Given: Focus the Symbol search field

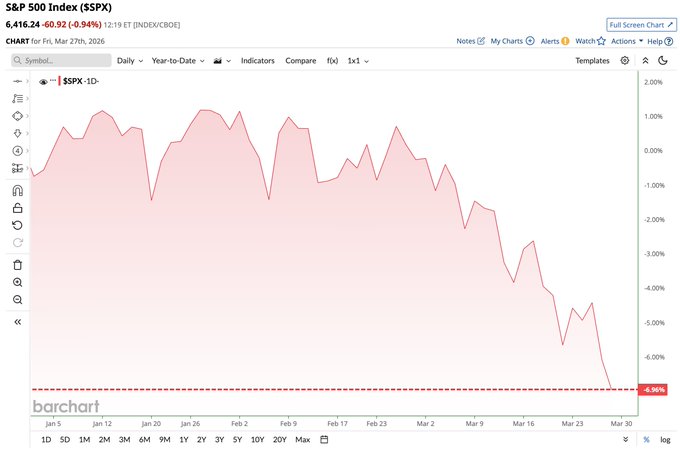Looking at the screenshot, I should tap(61, 60).
